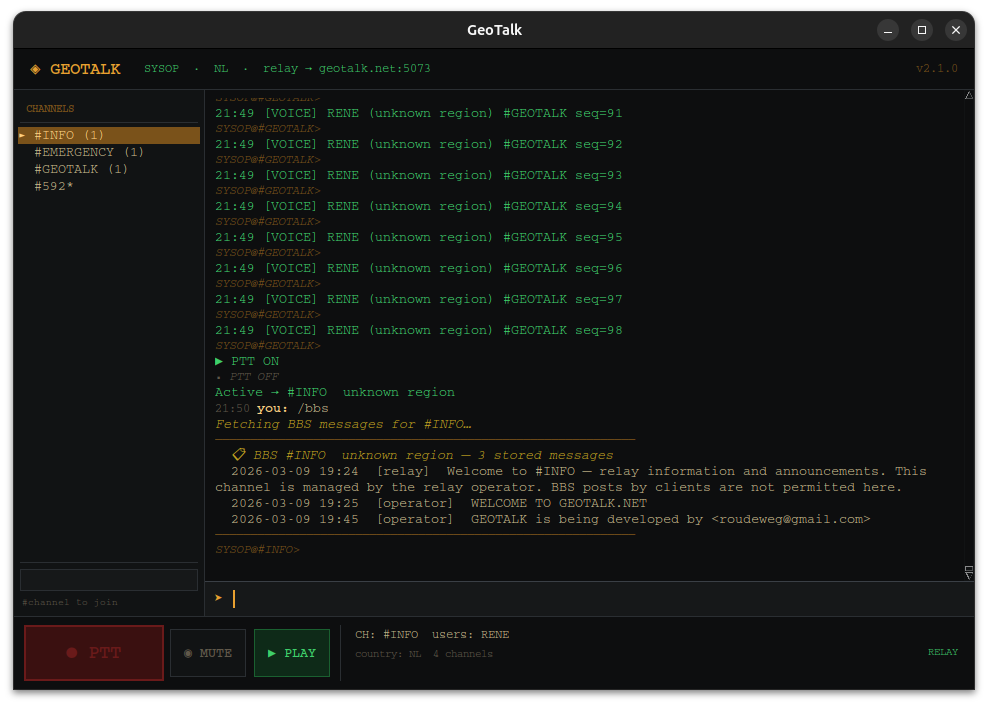The width and height of the screenshot is (988, 706).
Task: Click the roudeweg@gmail.com email address
Action: 790,519
